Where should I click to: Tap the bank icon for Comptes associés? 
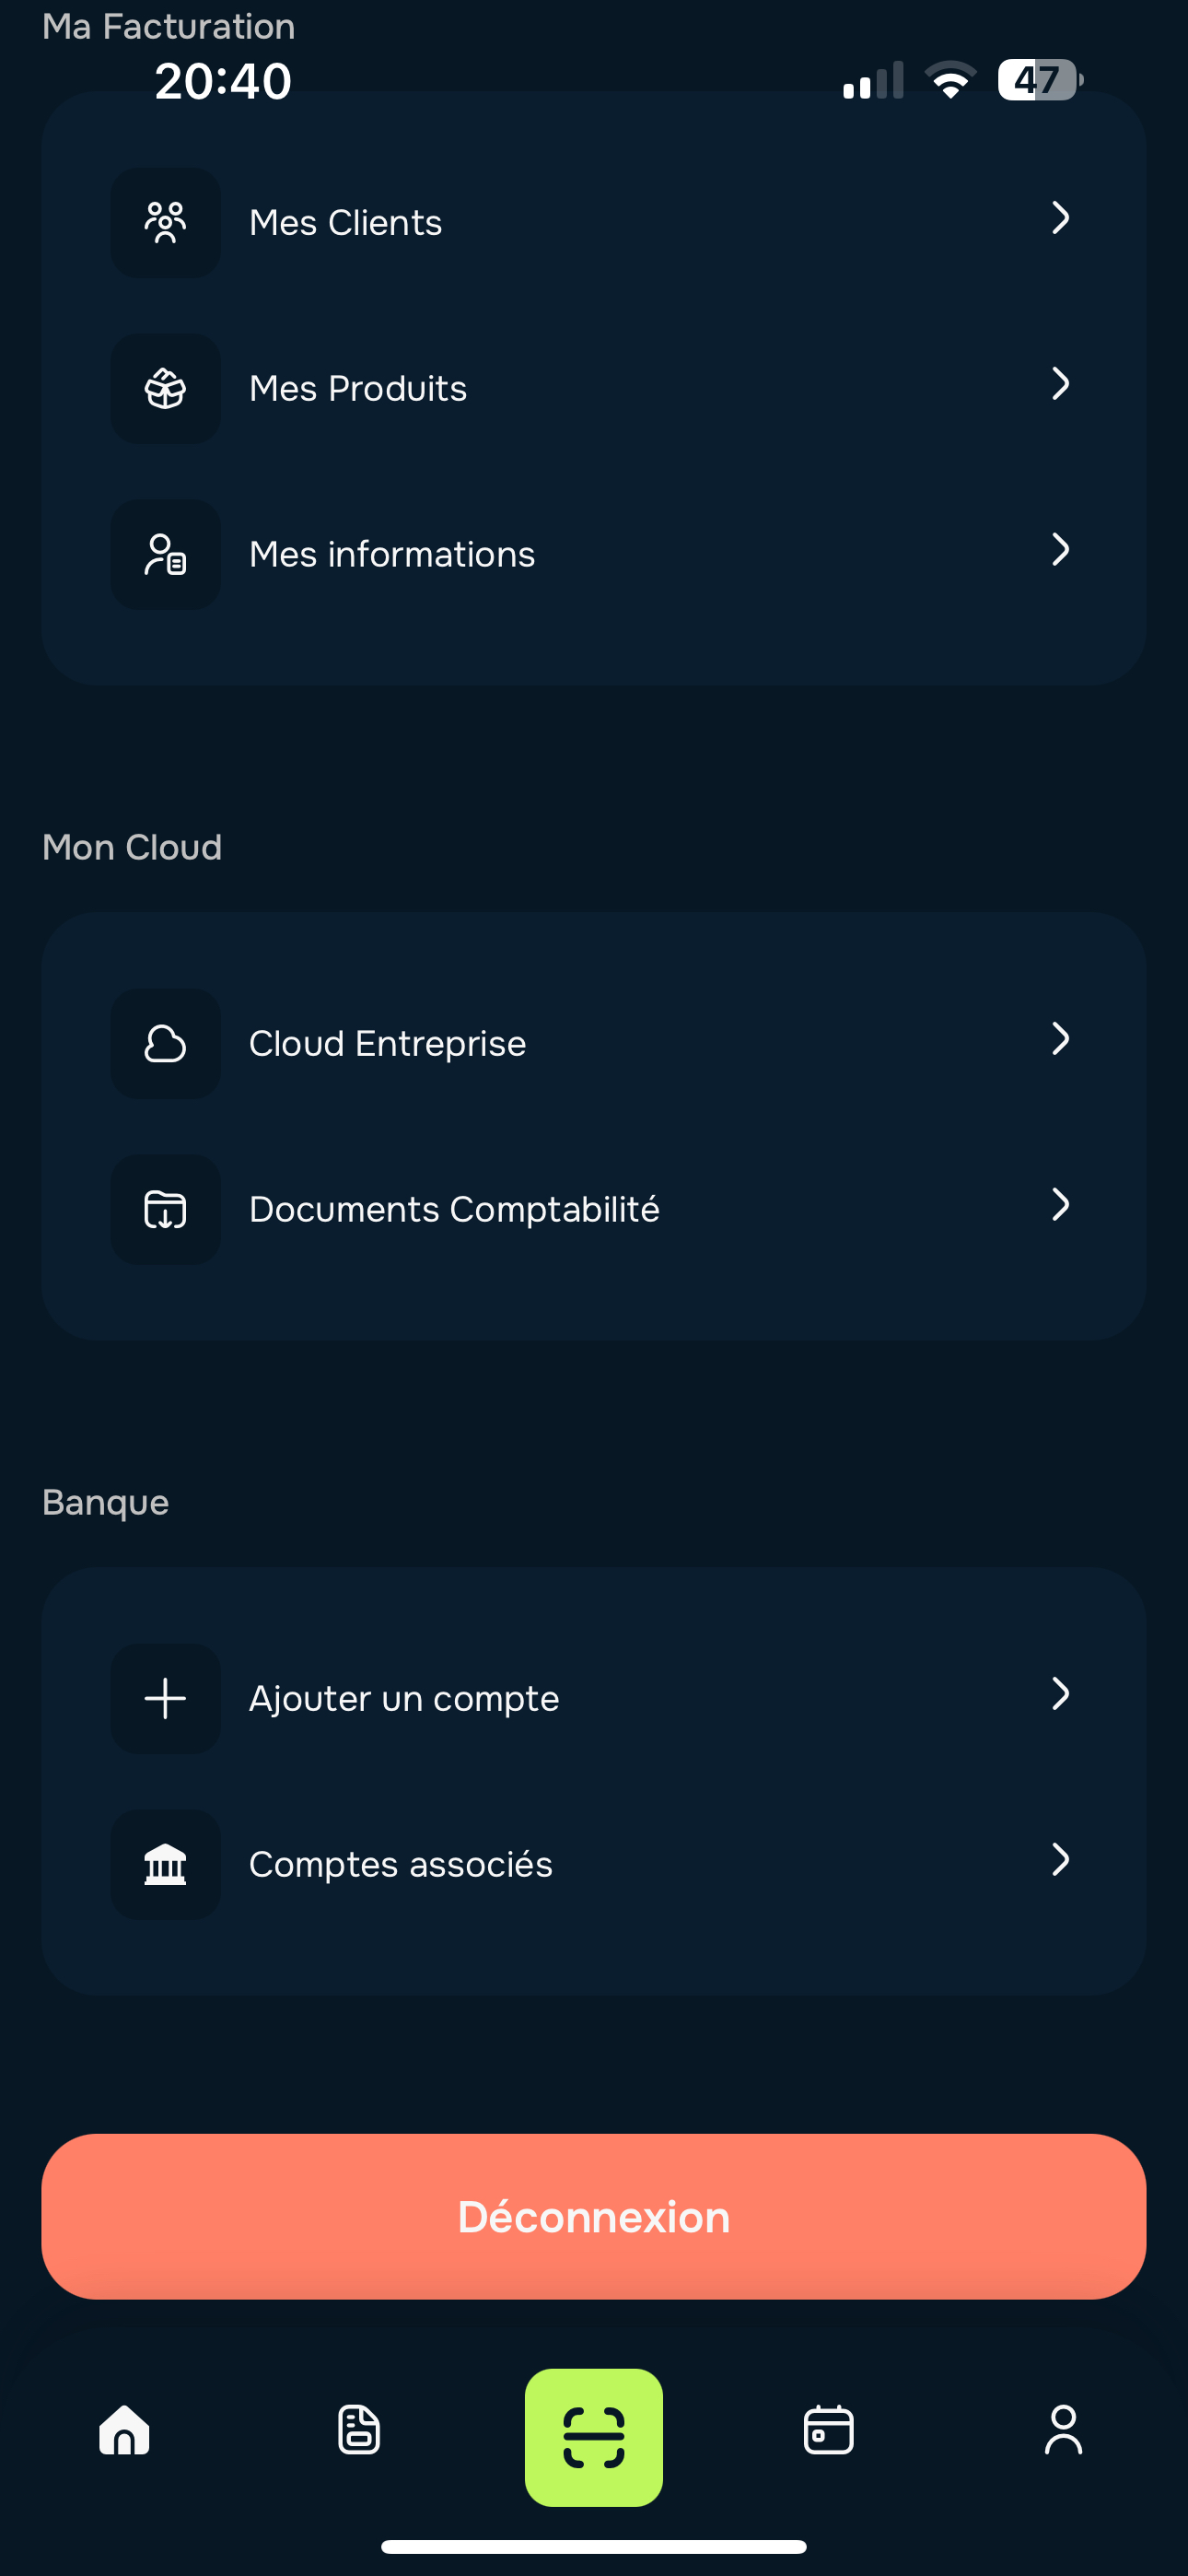click(x=165, y=1865)
